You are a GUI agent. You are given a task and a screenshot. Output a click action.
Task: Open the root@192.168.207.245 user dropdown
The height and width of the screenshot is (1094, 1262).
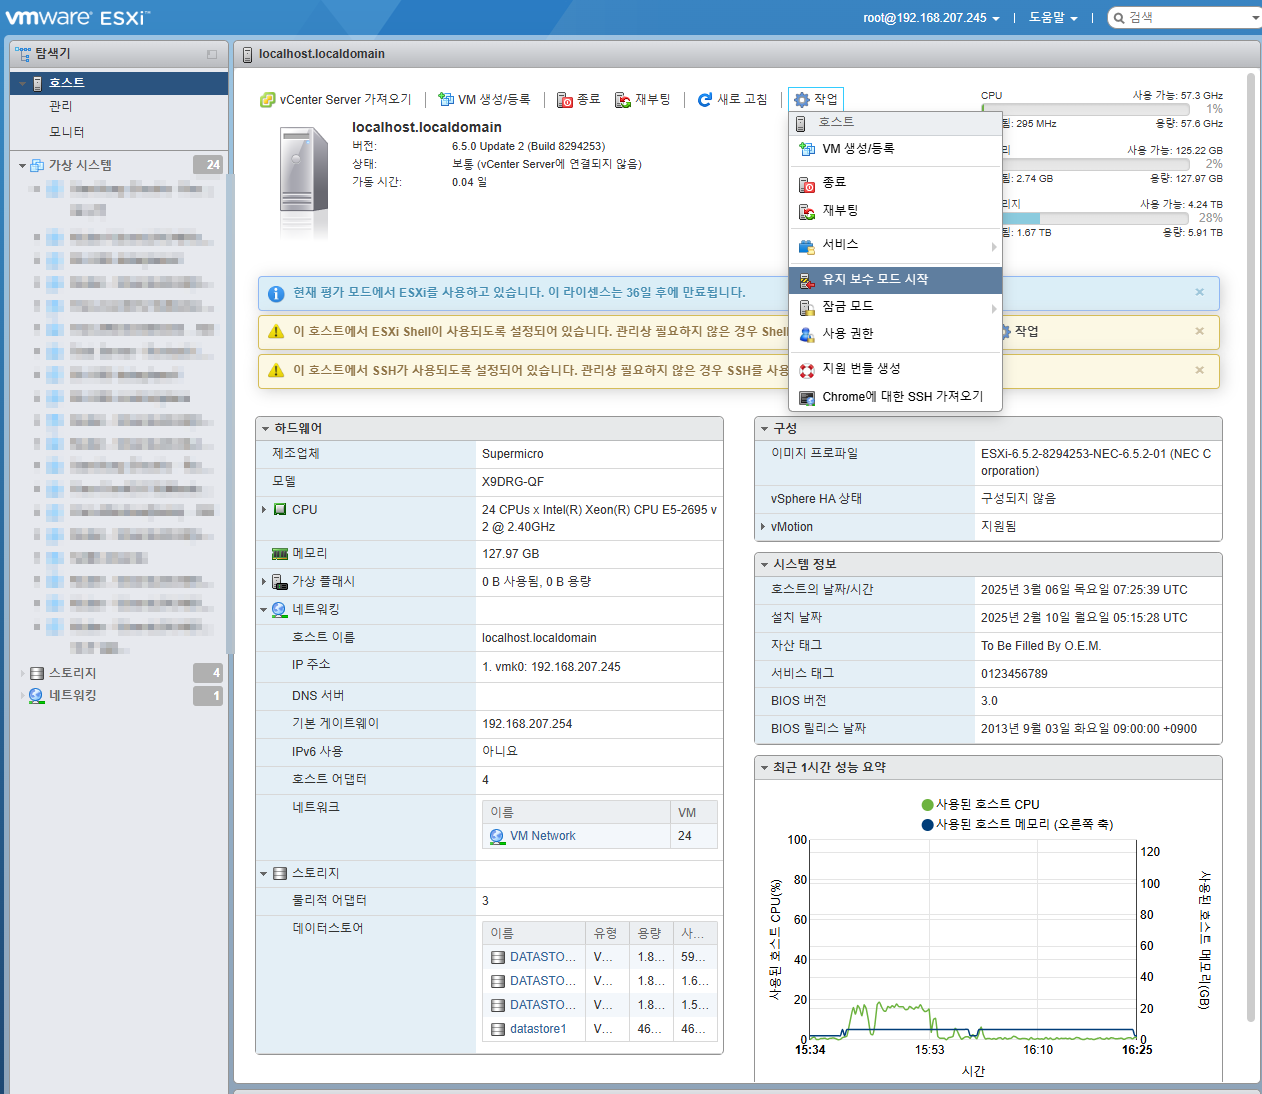pos(931,18)
